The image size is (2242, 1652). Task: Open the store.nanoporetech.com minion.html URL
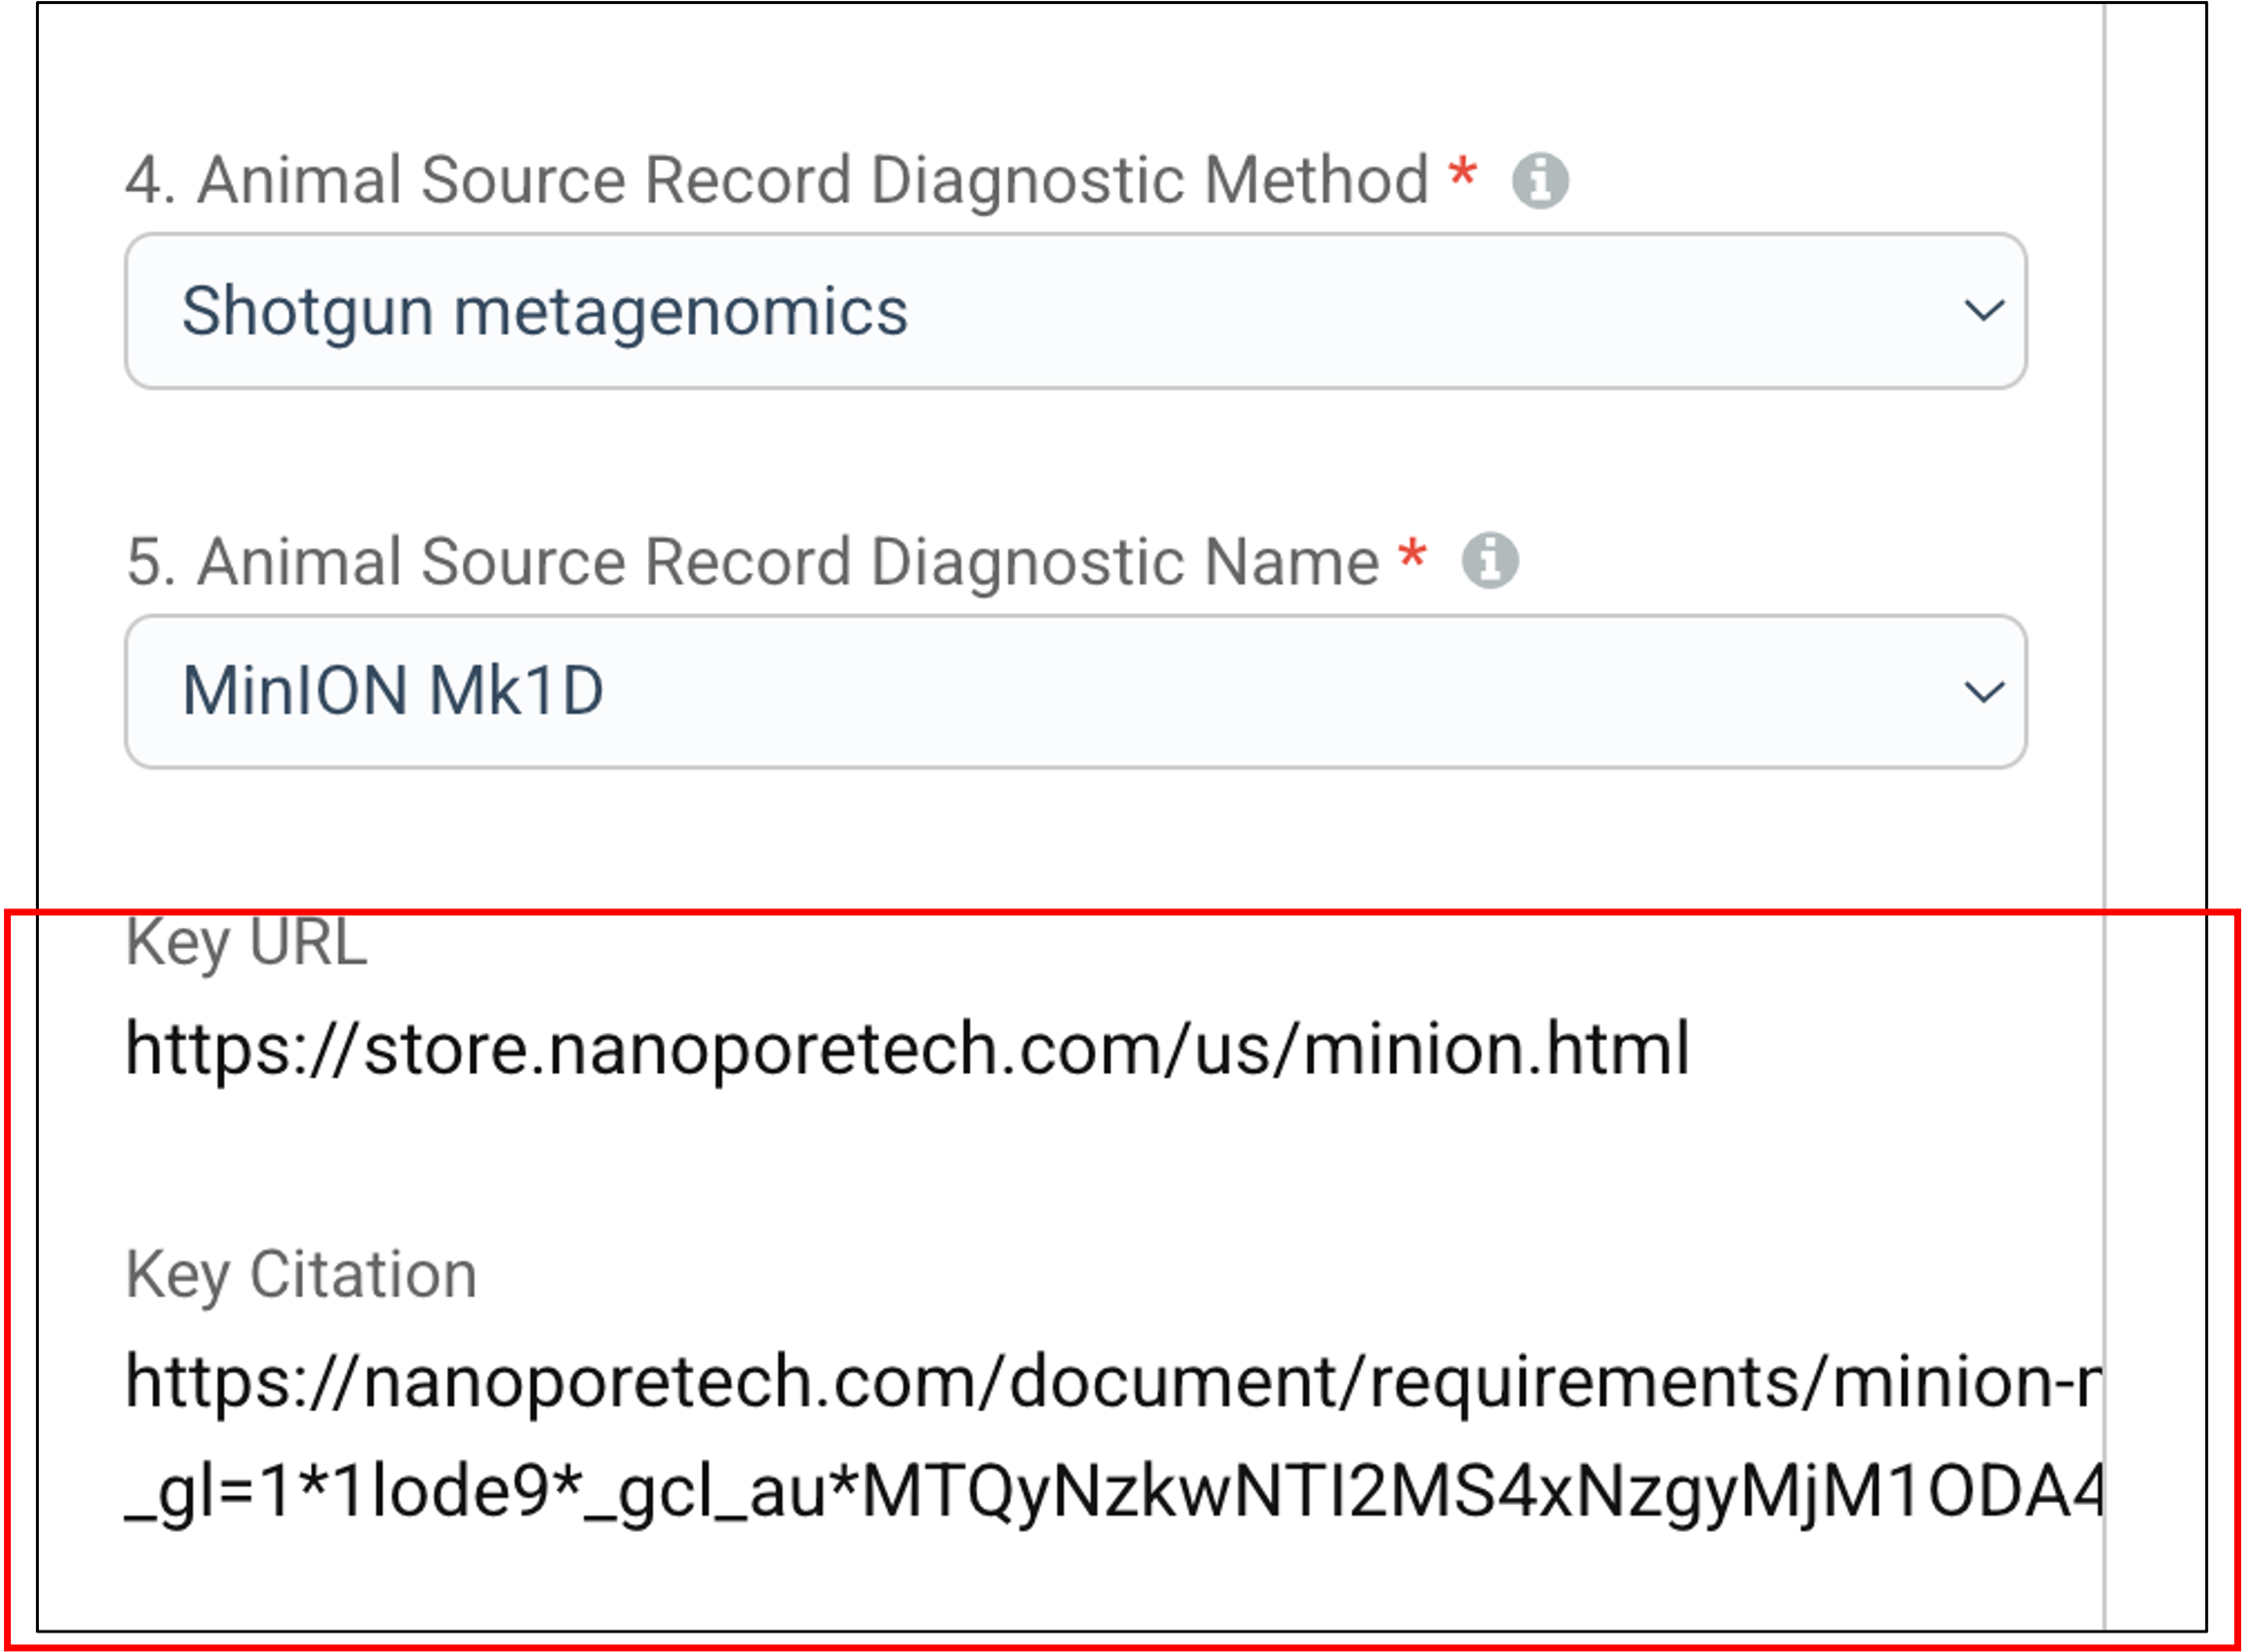tap(907, 1049)
